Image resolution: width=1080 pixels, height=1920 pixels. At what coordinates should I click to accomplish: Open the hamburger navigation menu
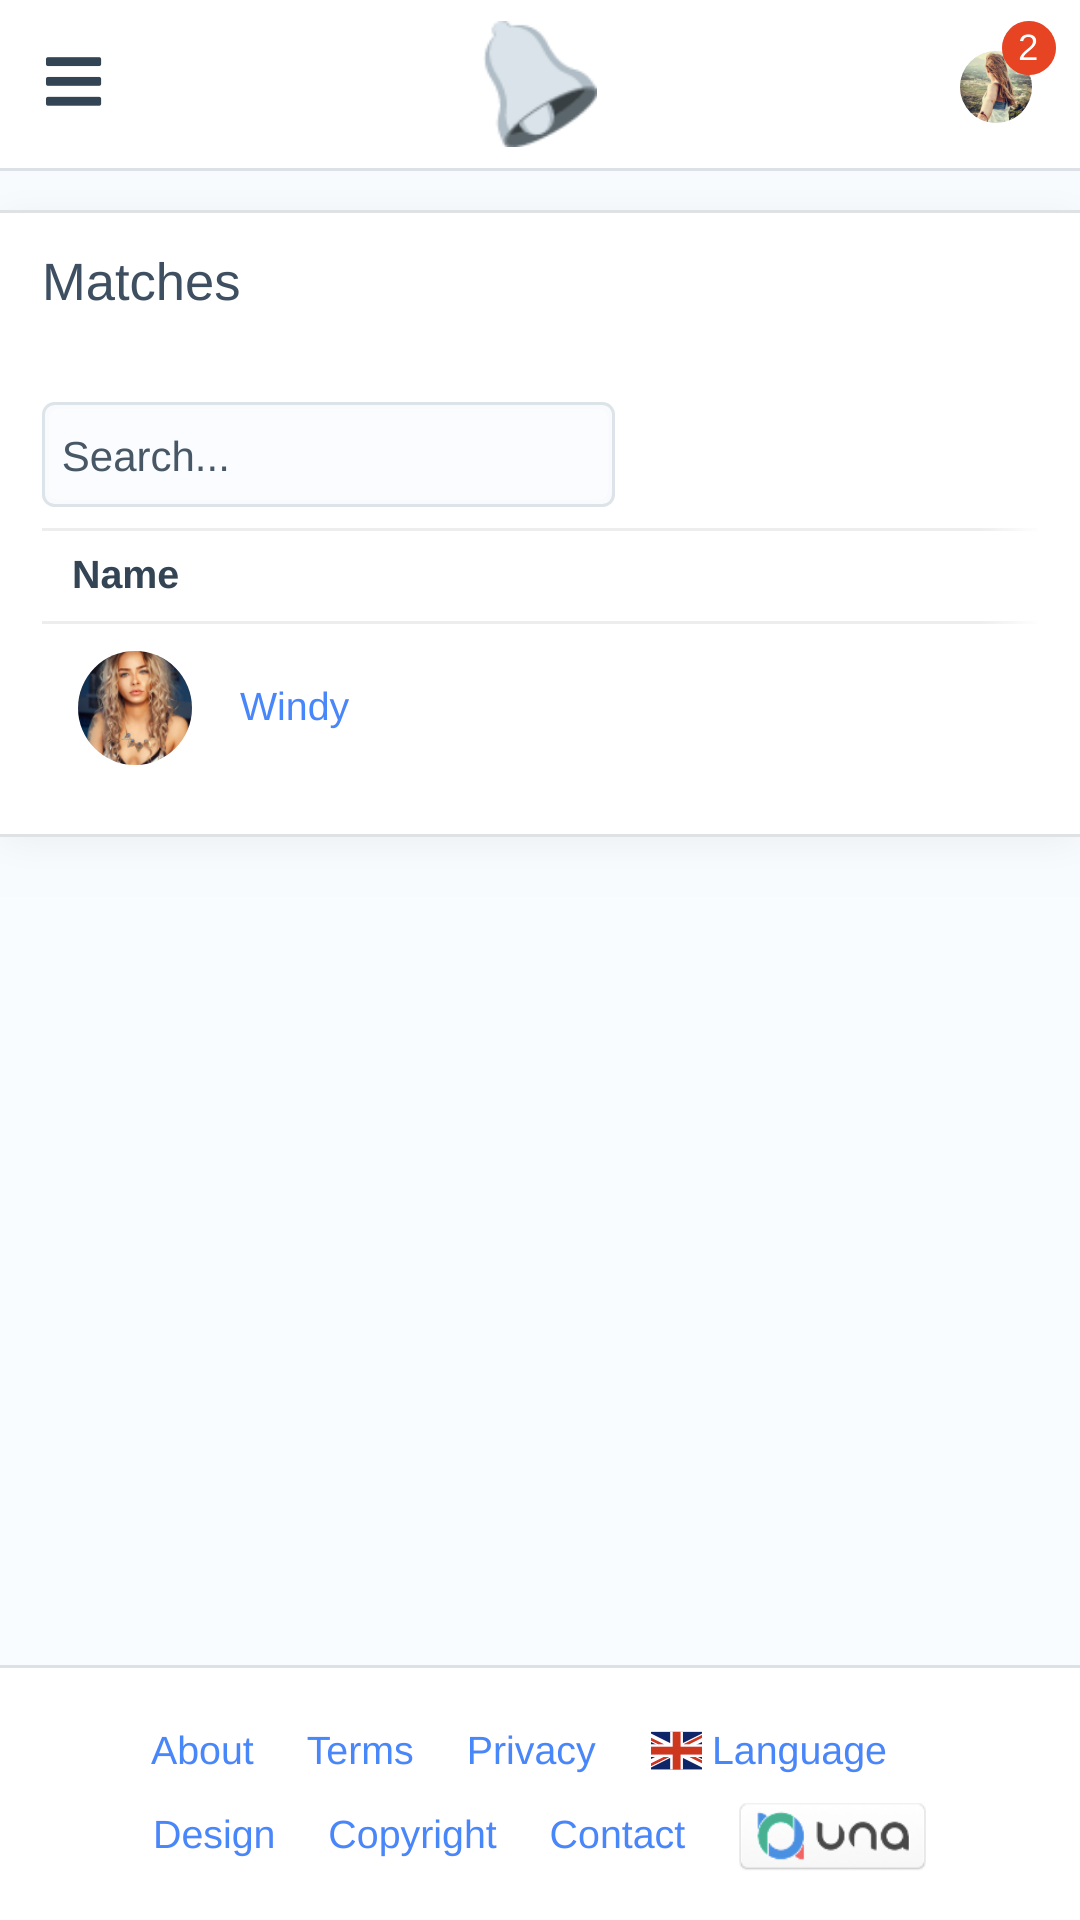coord(73,81)
